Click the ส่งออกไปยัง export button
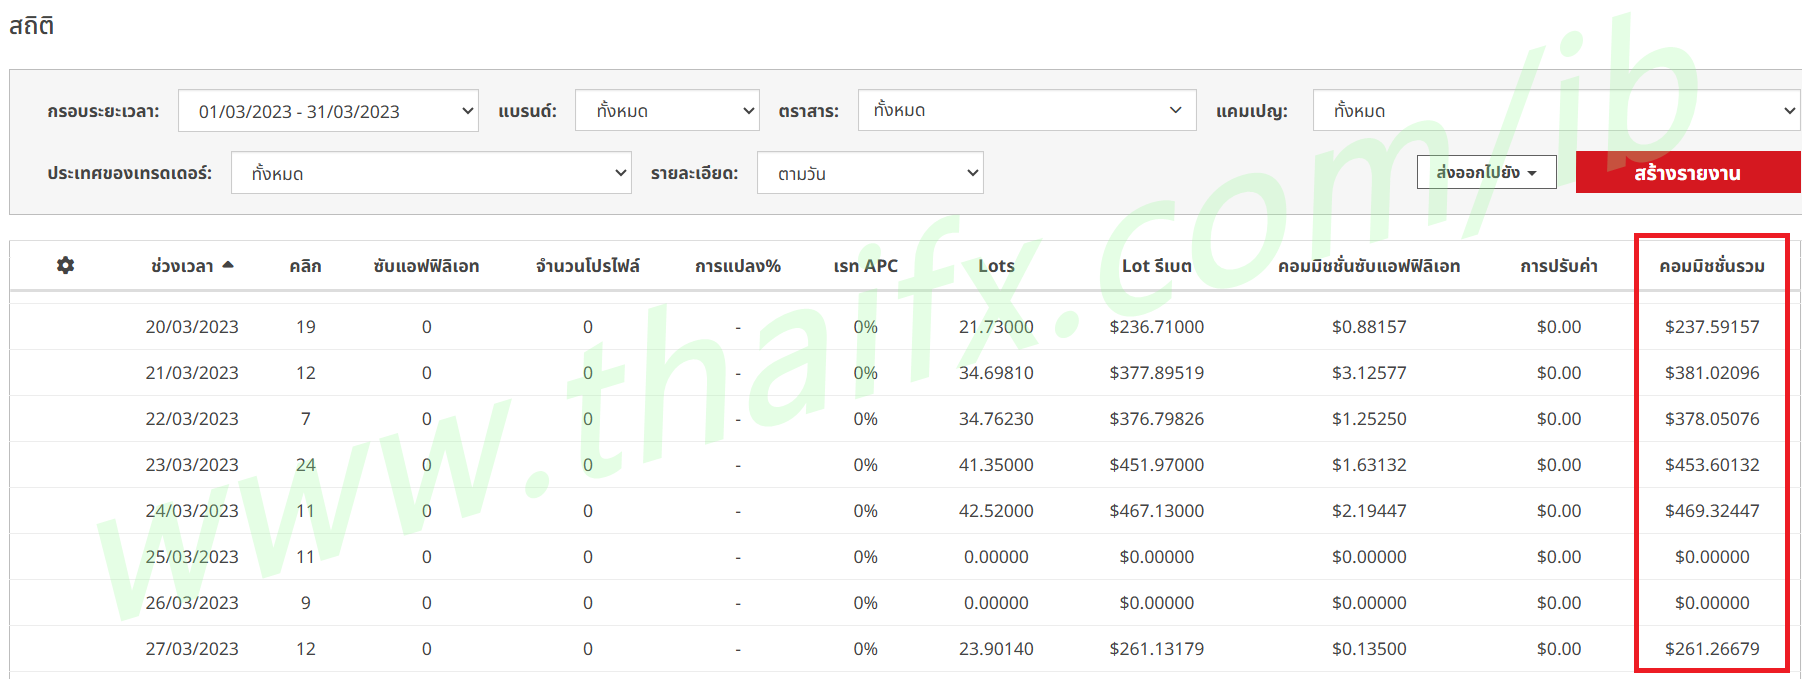 coord(1486,172)
